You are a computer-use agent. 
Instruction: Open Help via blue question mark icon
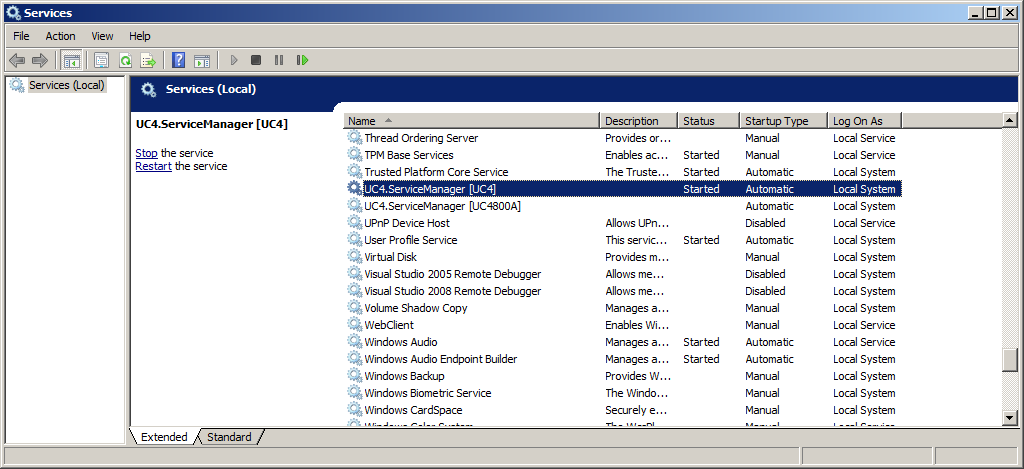click(x=178, y=61)
